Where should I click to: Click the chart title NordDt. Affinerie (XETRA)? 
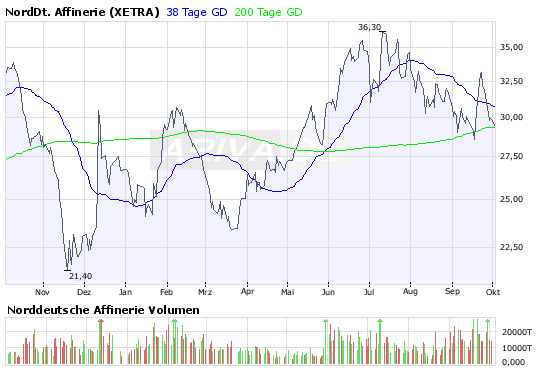(x=82, y=13)
